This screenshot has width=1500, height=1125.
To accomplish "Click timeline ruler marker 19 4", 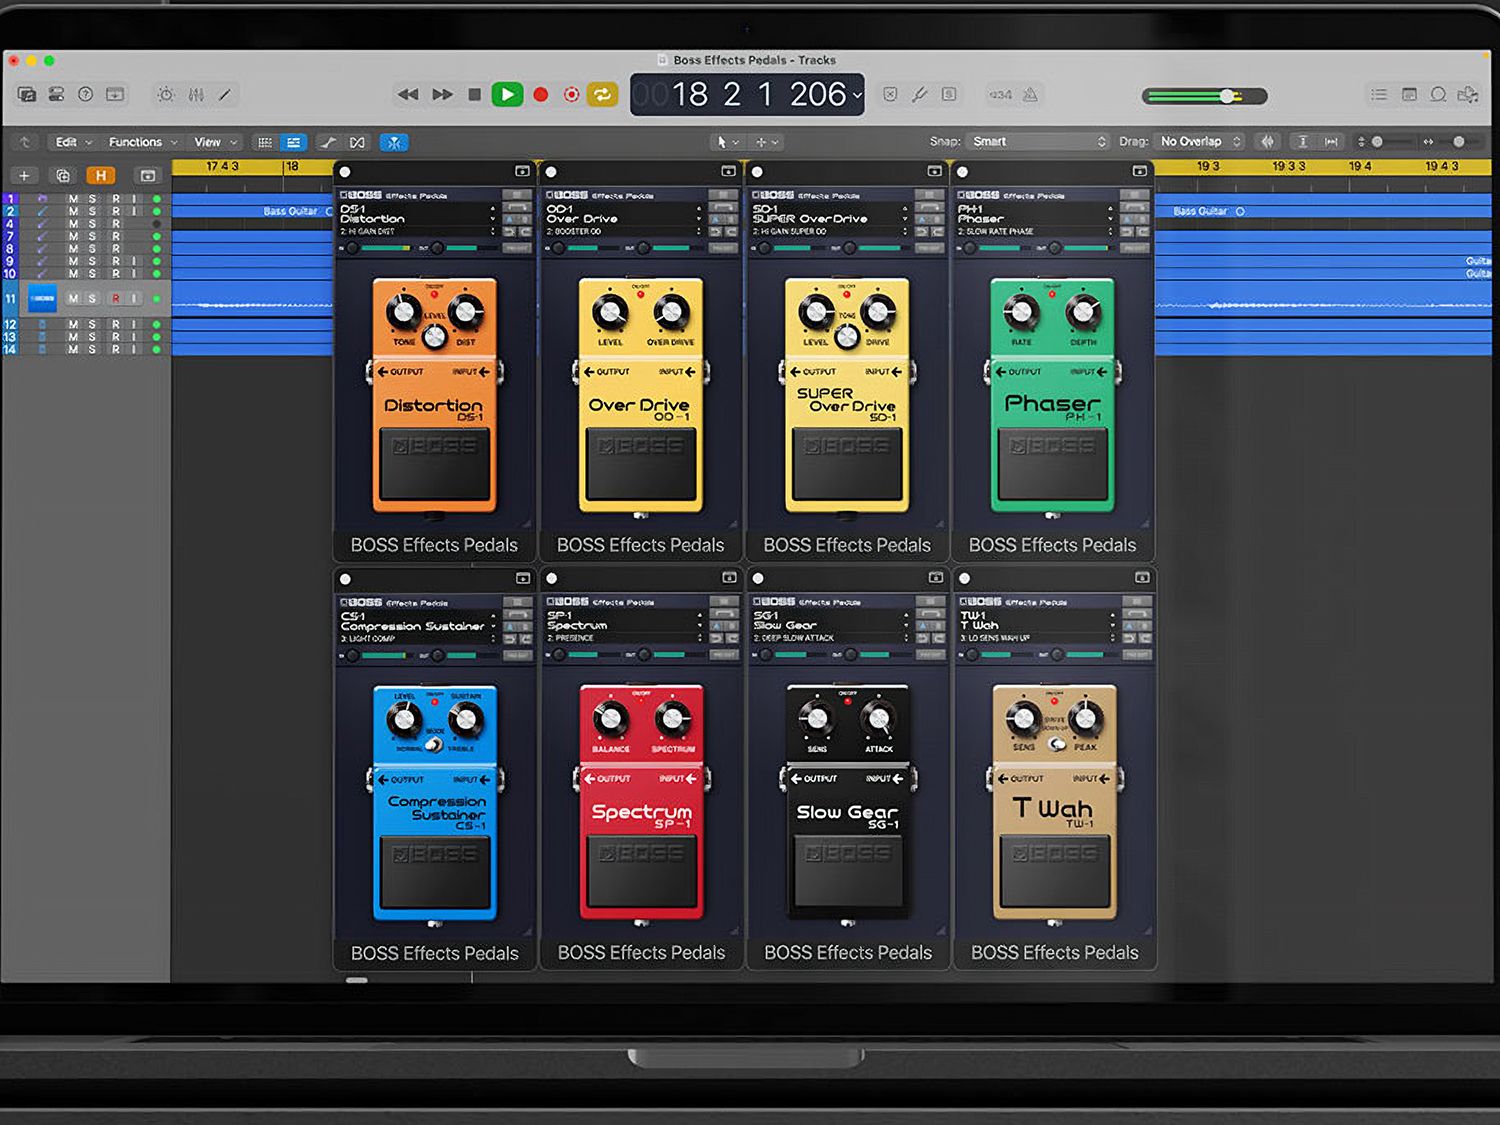I will 1360,166.
